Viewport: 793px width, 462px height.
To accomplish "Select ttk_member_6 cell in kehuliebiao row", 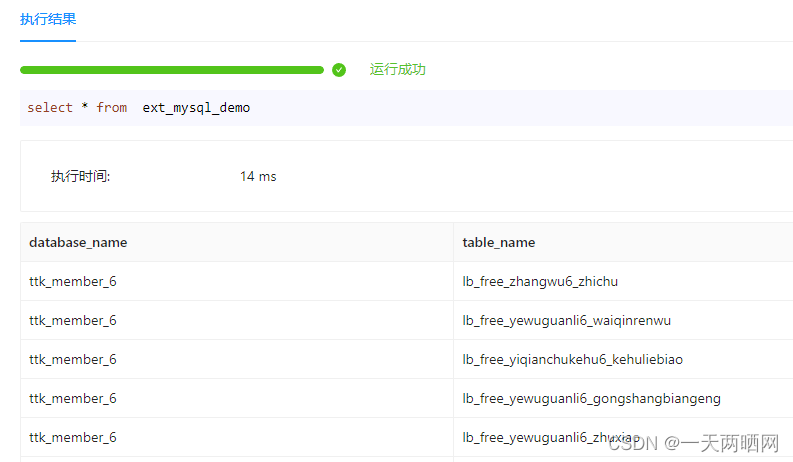I will (237, 359).
